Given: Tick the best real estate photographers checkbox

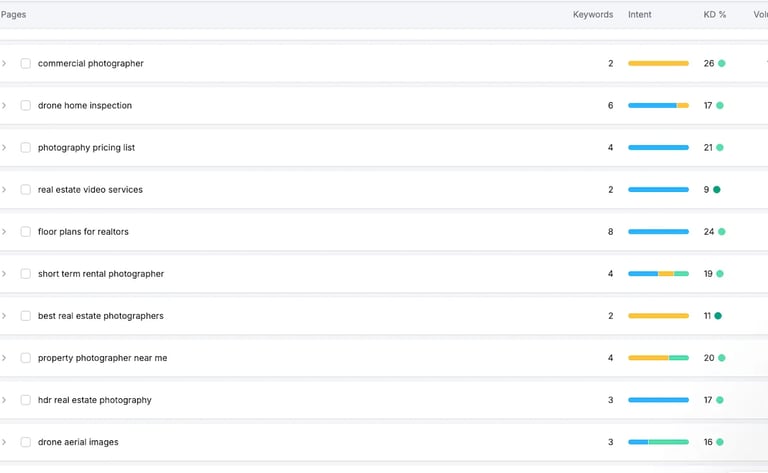Looking at the screenshot, I should click(x=25, y=316).
